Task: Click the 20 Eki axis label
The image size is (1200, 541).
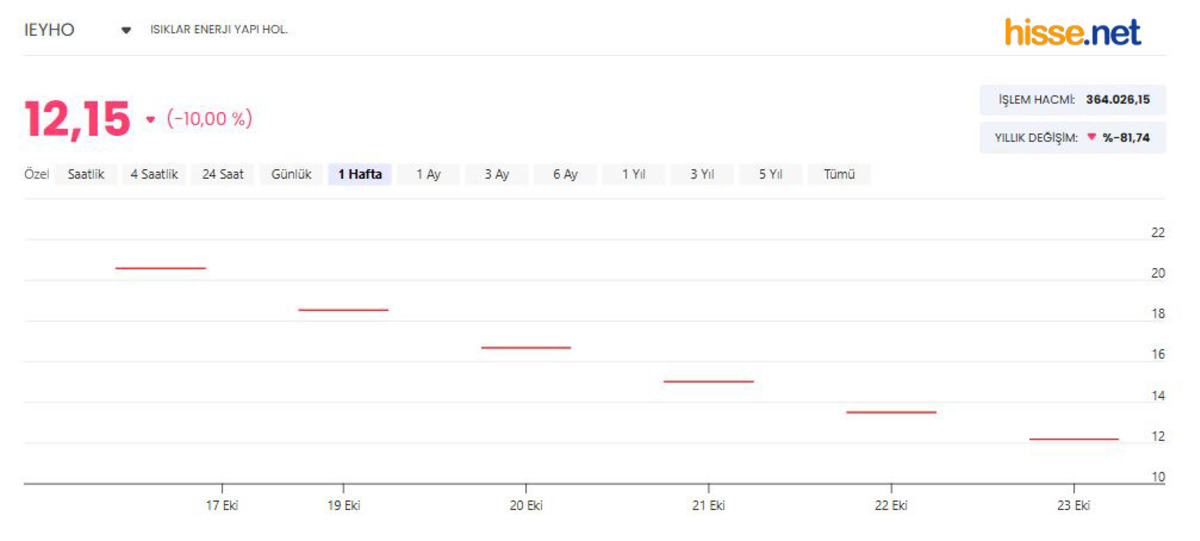Action: [526, 506]
